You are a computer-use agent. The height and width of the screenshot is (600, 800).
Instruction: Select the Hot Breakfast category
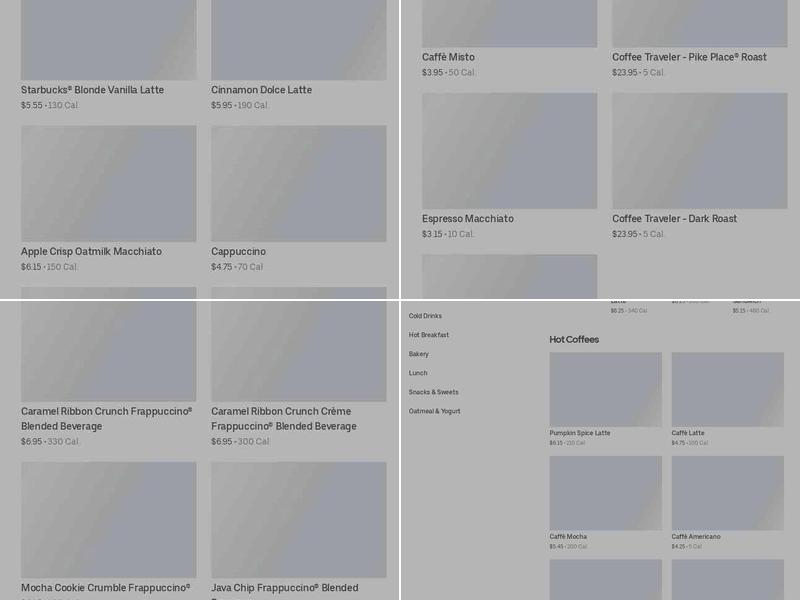pyautogui.click(x=429, y=335)
